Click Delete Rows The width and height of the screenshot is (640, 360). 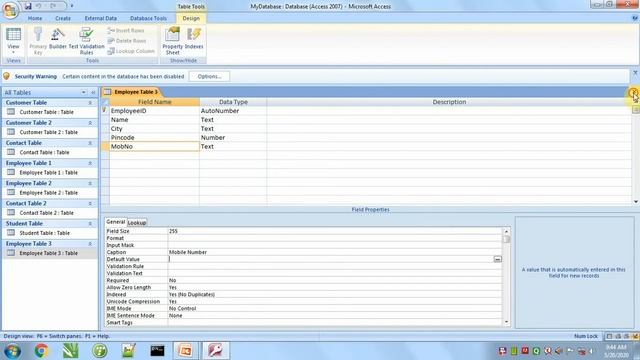coord(127,41)
